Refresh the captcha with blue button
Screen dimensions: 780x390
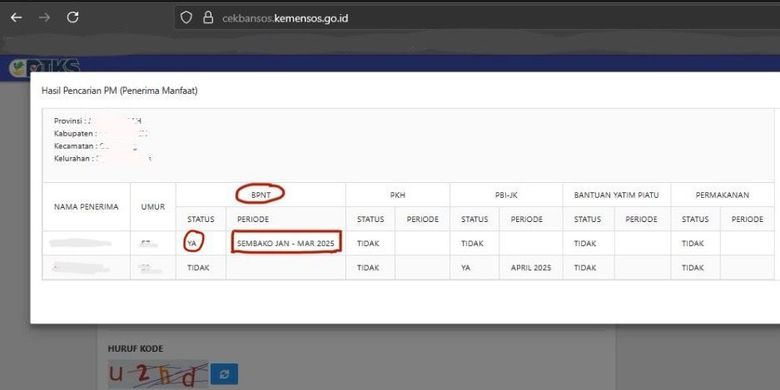tap(224, 374)
